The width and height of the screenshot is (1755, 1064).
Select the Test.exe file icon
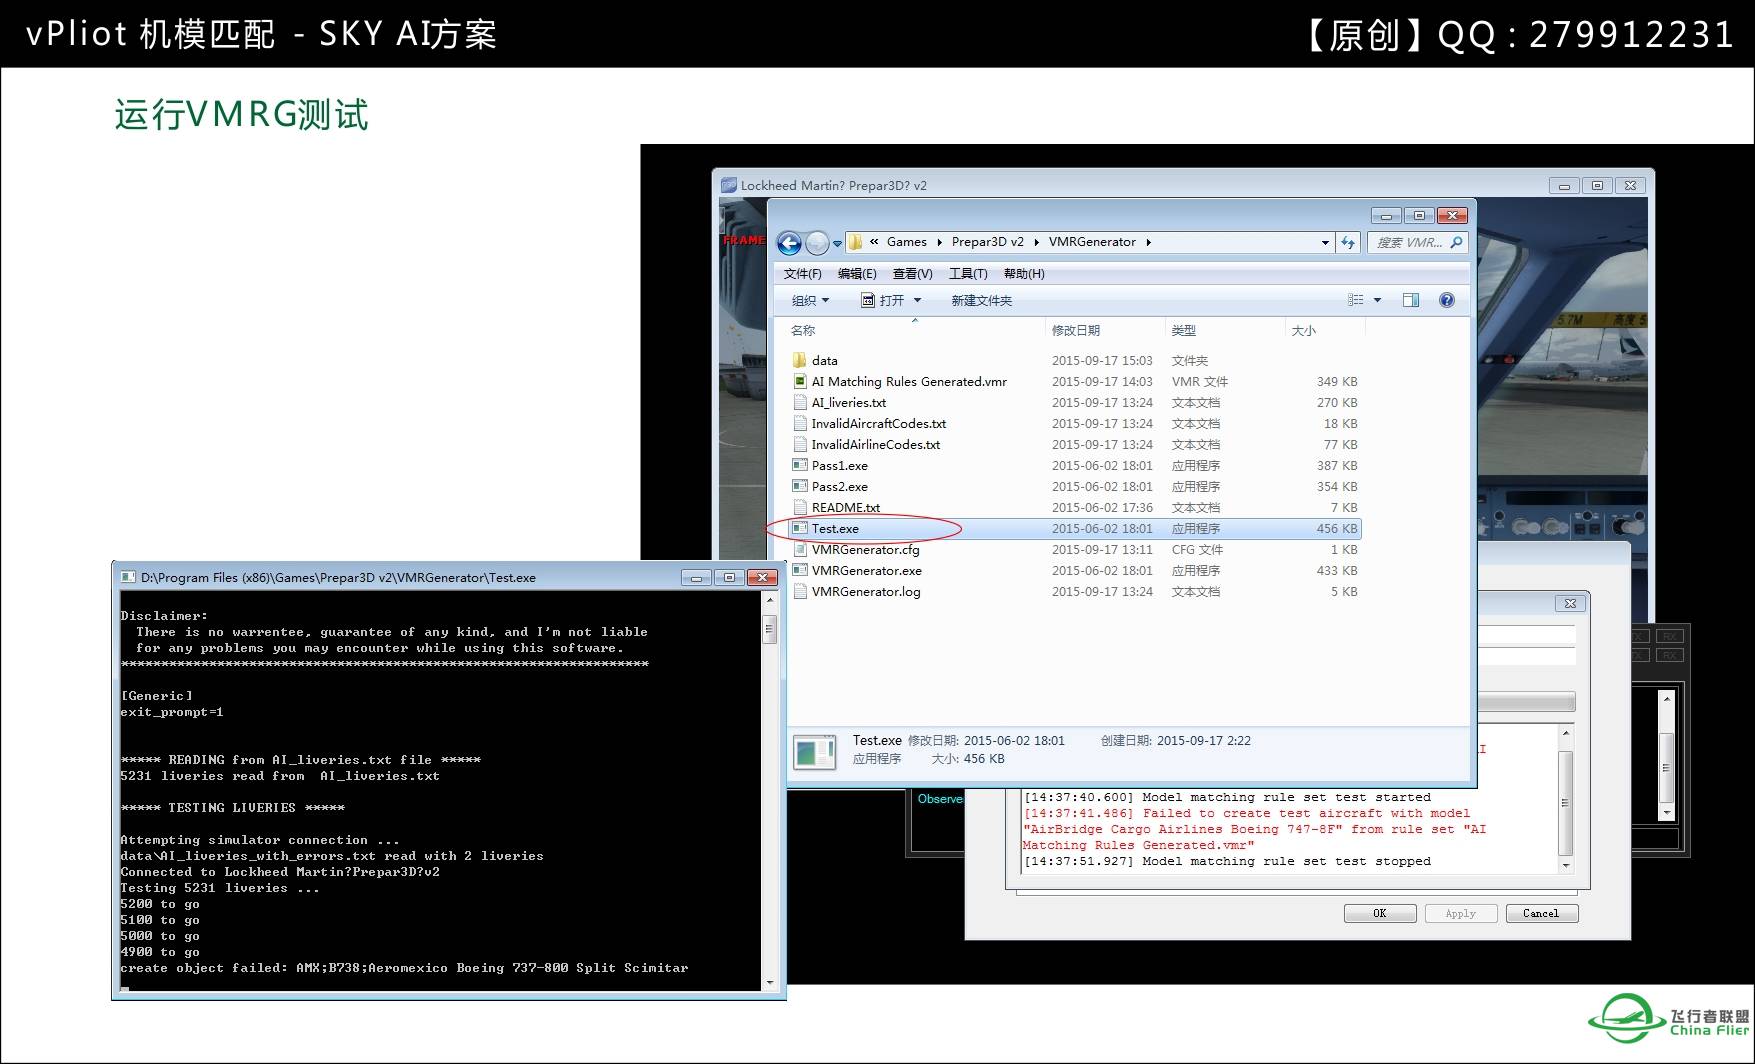coord(799,528)
